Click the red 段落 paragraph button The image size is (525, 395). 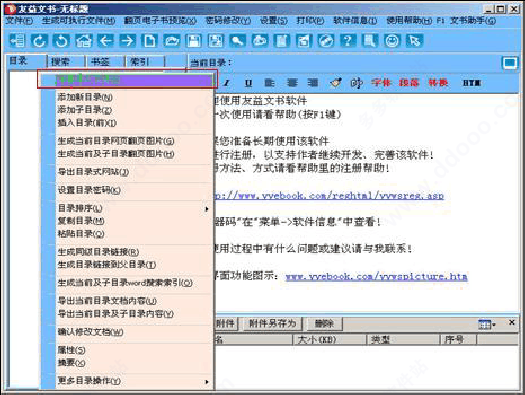[x=409, y=82]
